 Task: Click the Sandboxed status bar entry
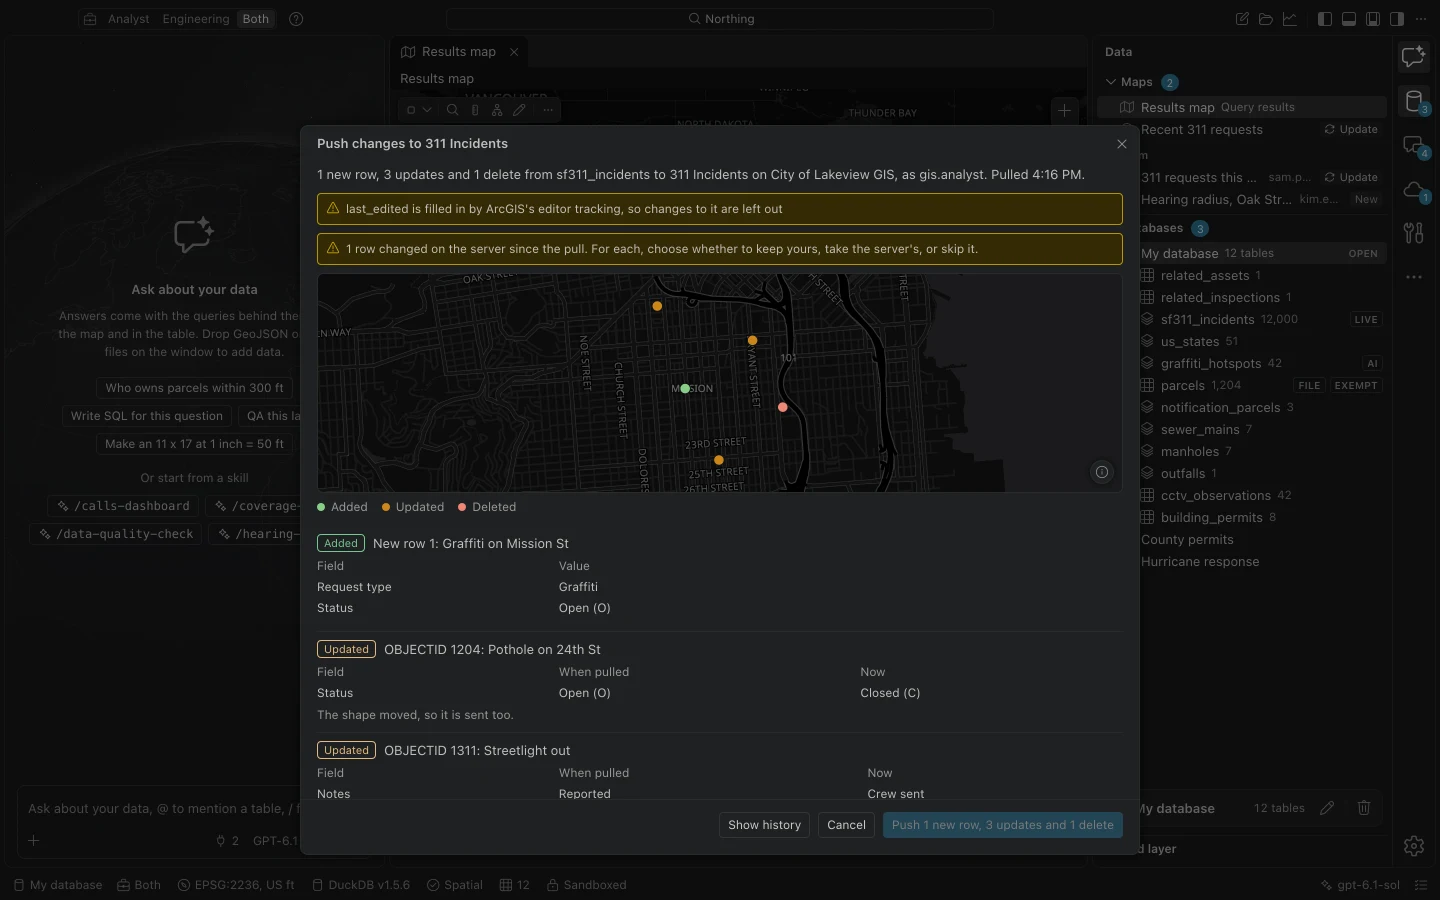[x=586, y=885]
